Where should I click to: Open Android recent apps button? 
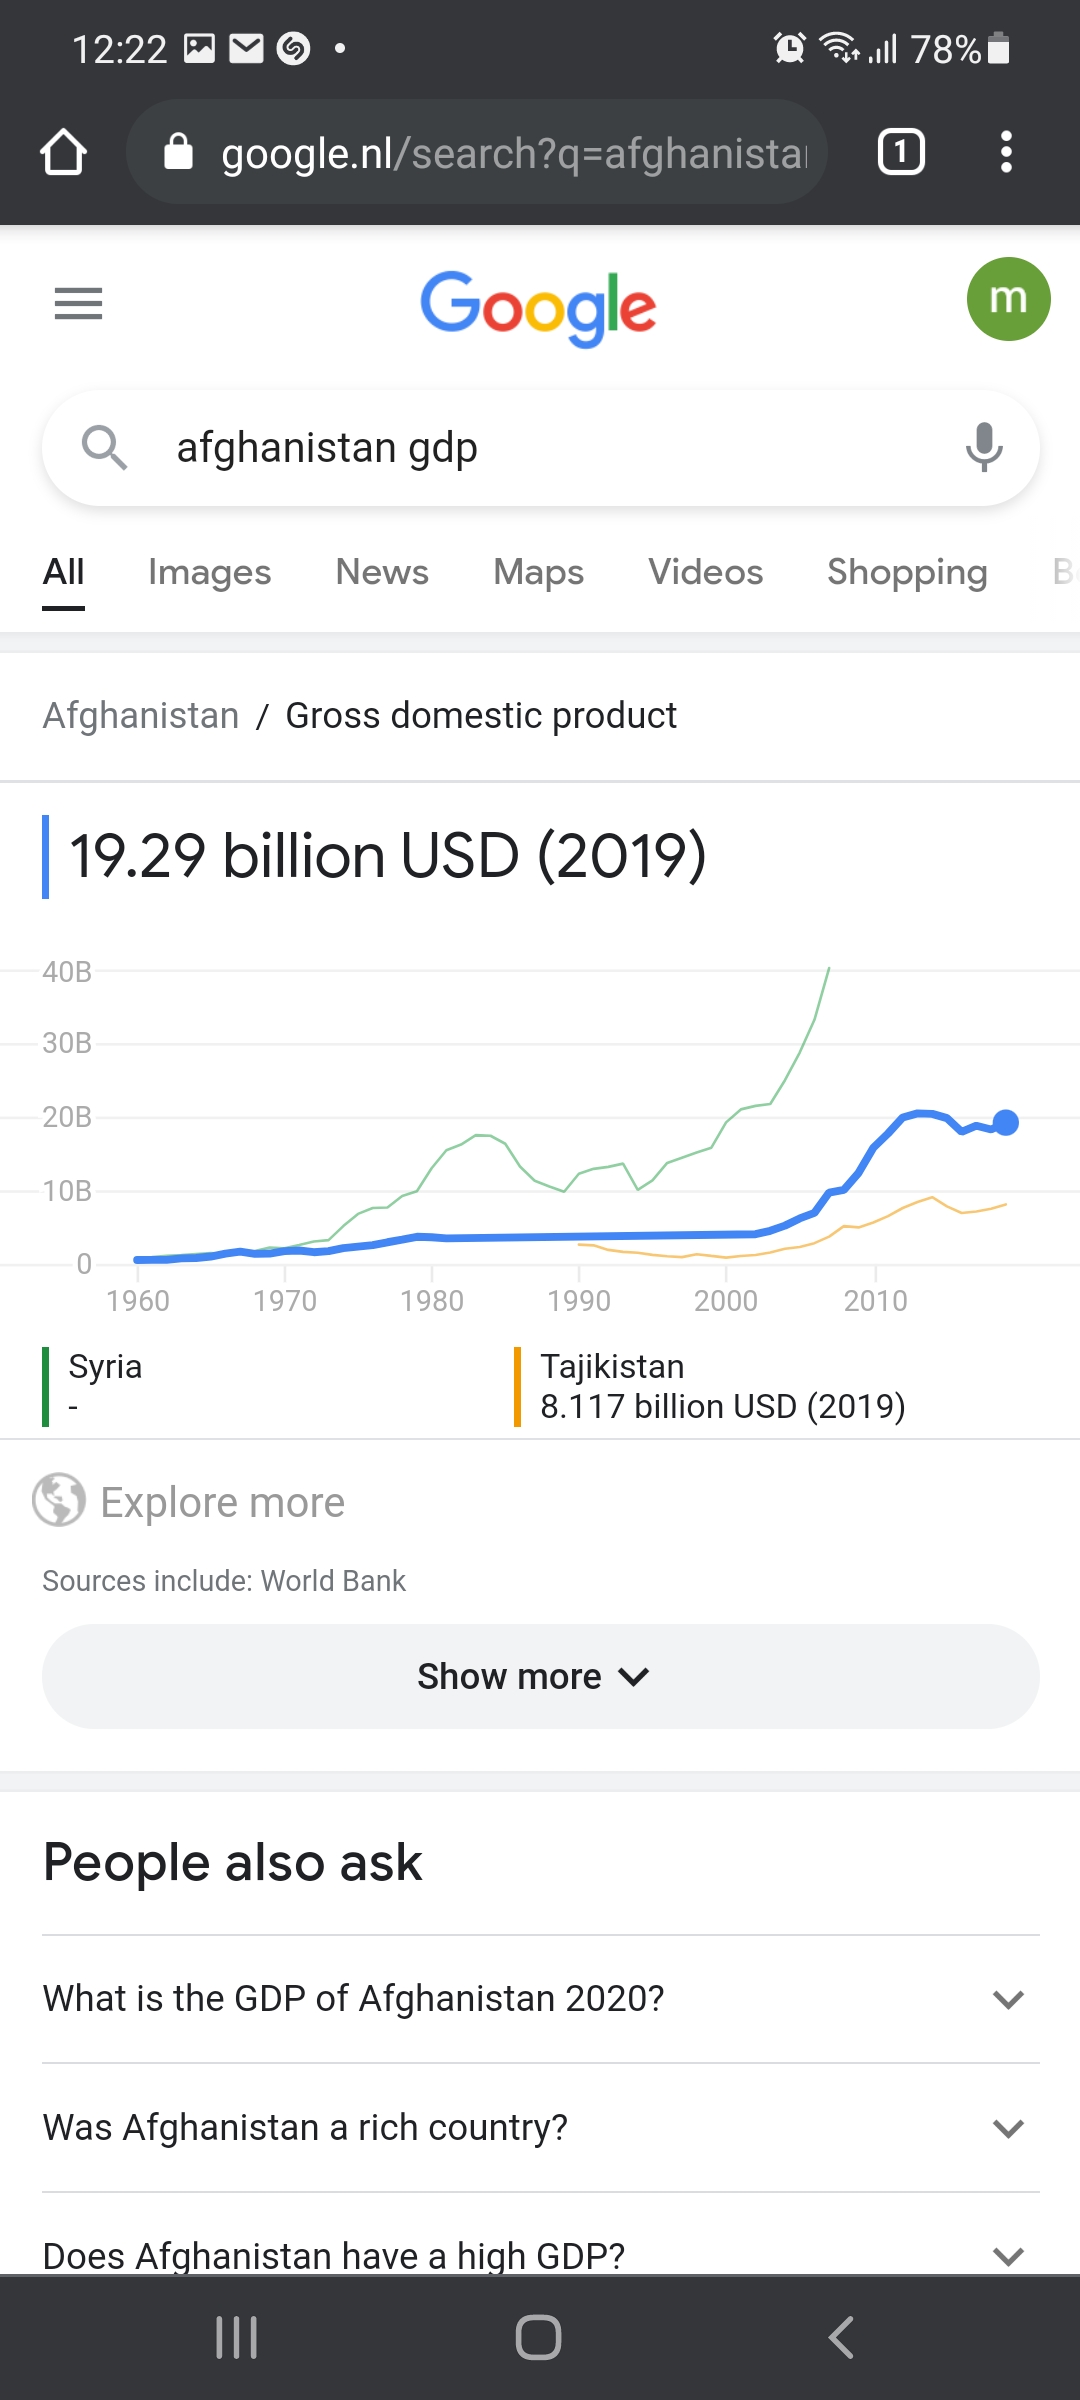(x=237, y=2337)
